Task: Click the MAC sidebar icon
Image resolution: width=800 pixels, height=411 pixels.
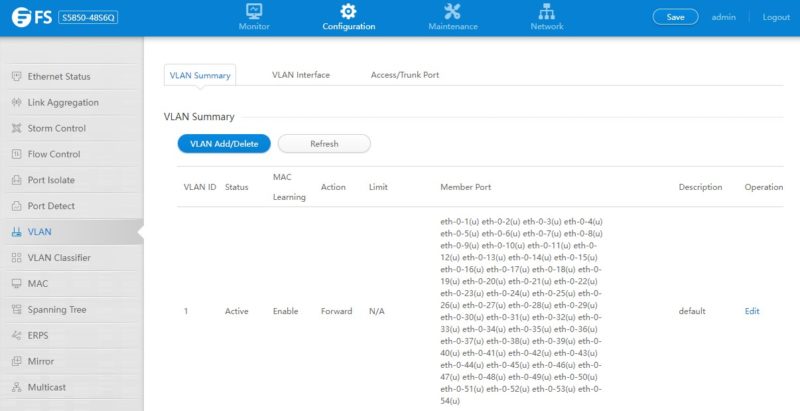Action: 16,284
